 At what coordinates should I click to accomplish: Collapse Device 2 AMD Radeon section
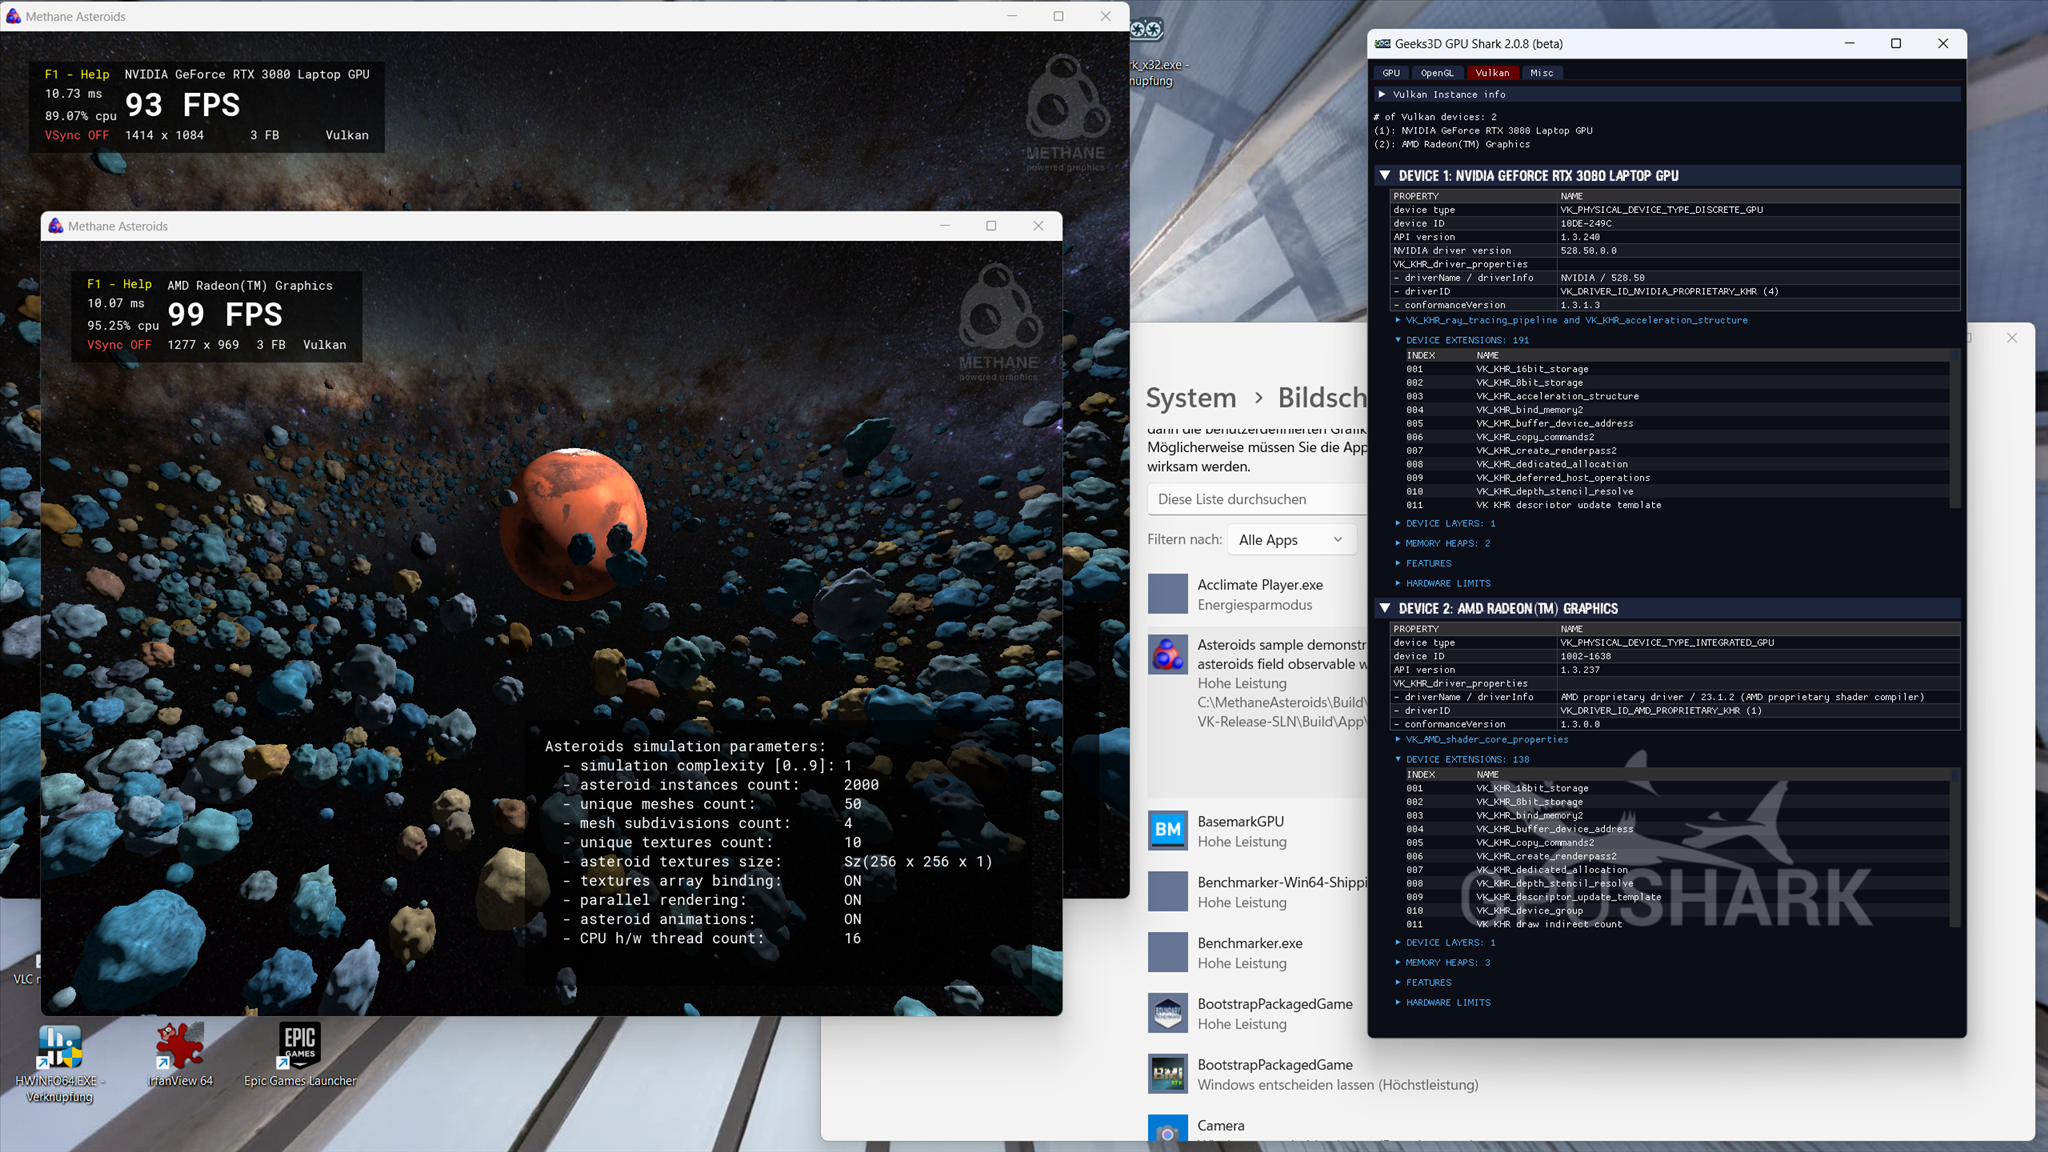coord(1385,608)
